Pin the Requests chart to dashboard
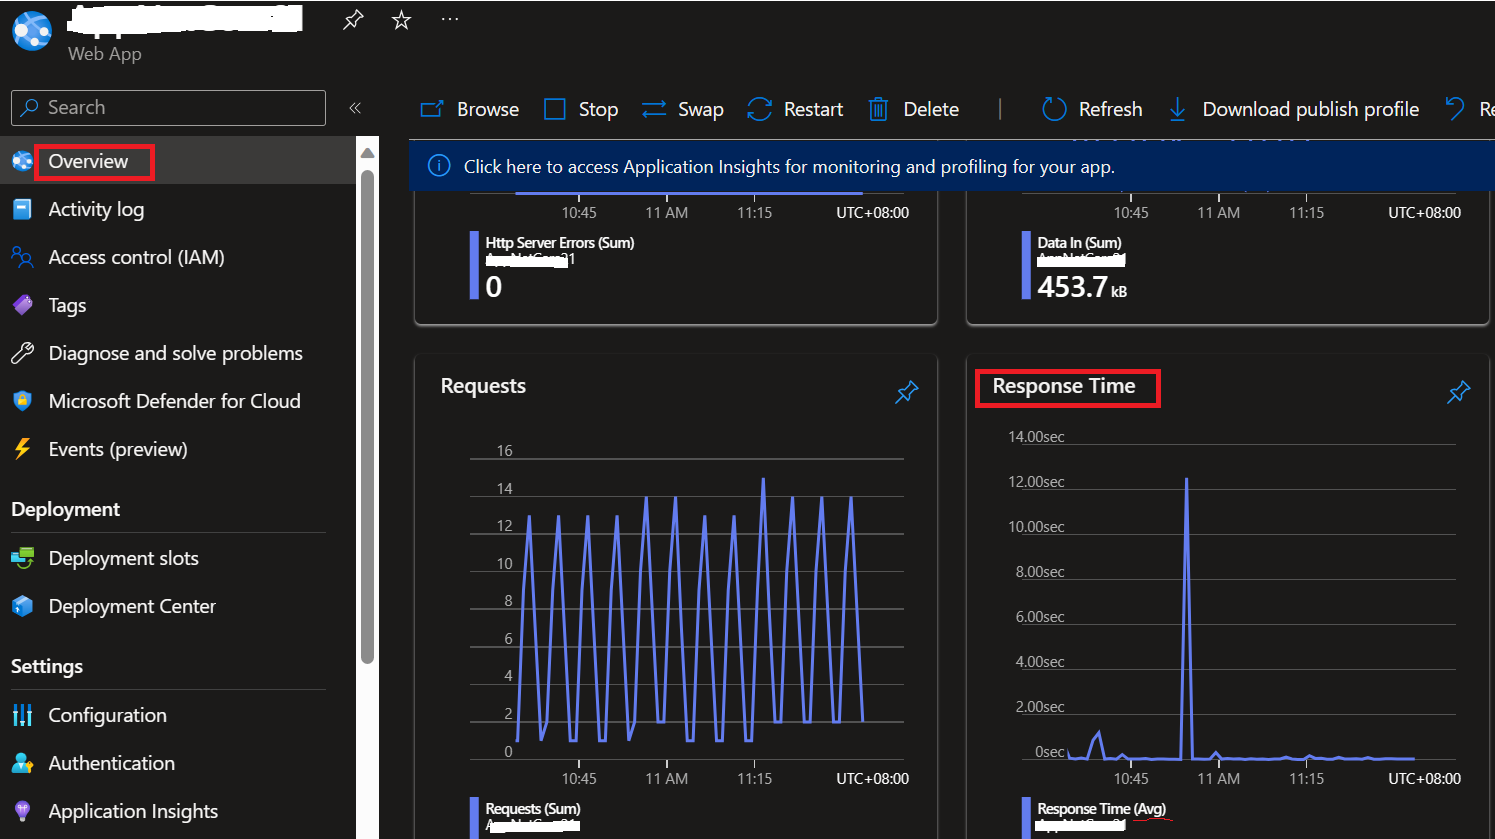Image resolution: width=1495 pixels, height=839 pixels. coord(906,392)
